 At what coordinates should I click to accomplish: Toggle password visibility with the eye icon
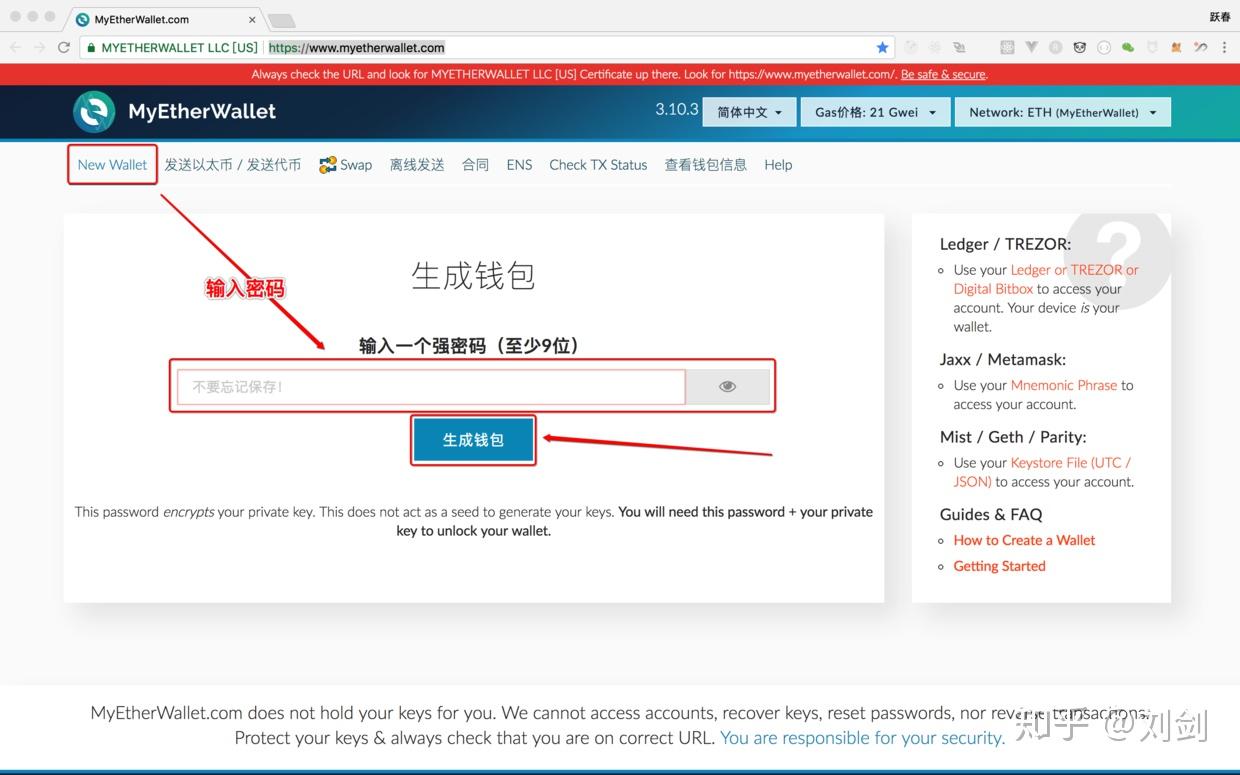point(727,386)
